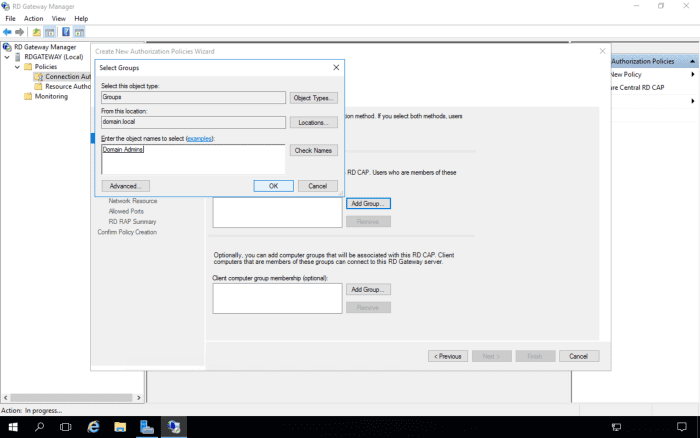Click Add Group for user group membership
Viewport: 700px width, 438px height.
[368, 204]
